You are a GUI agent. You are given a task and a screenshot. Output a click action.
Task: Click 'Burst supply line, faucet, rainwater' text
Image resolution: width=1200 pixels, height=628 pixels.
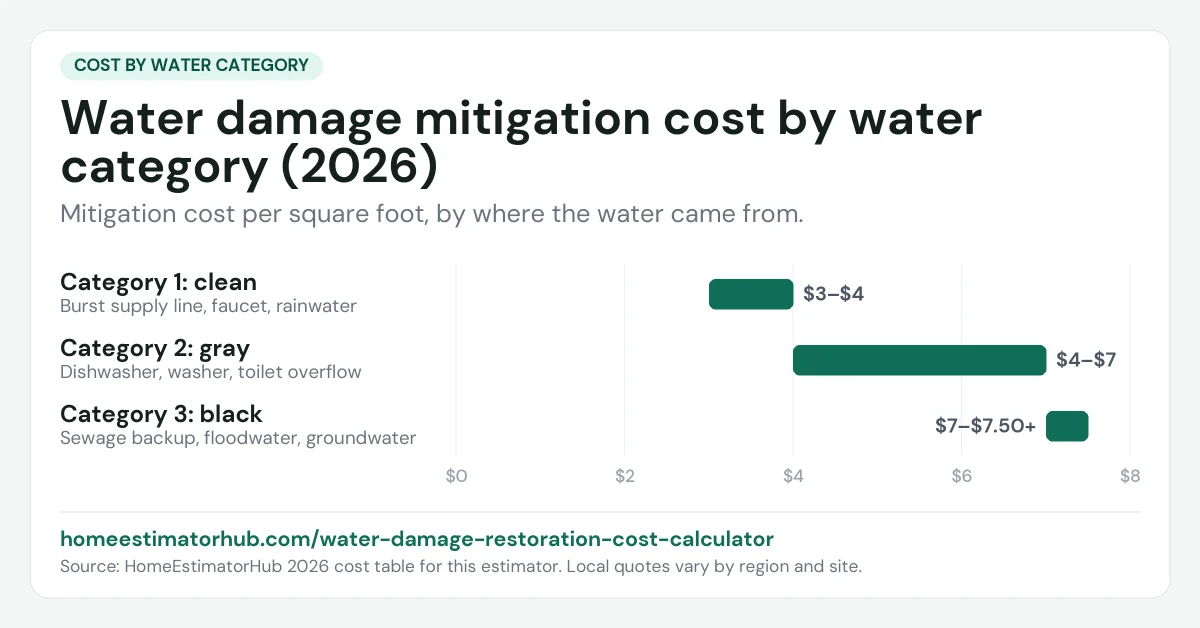click(208, 306)
